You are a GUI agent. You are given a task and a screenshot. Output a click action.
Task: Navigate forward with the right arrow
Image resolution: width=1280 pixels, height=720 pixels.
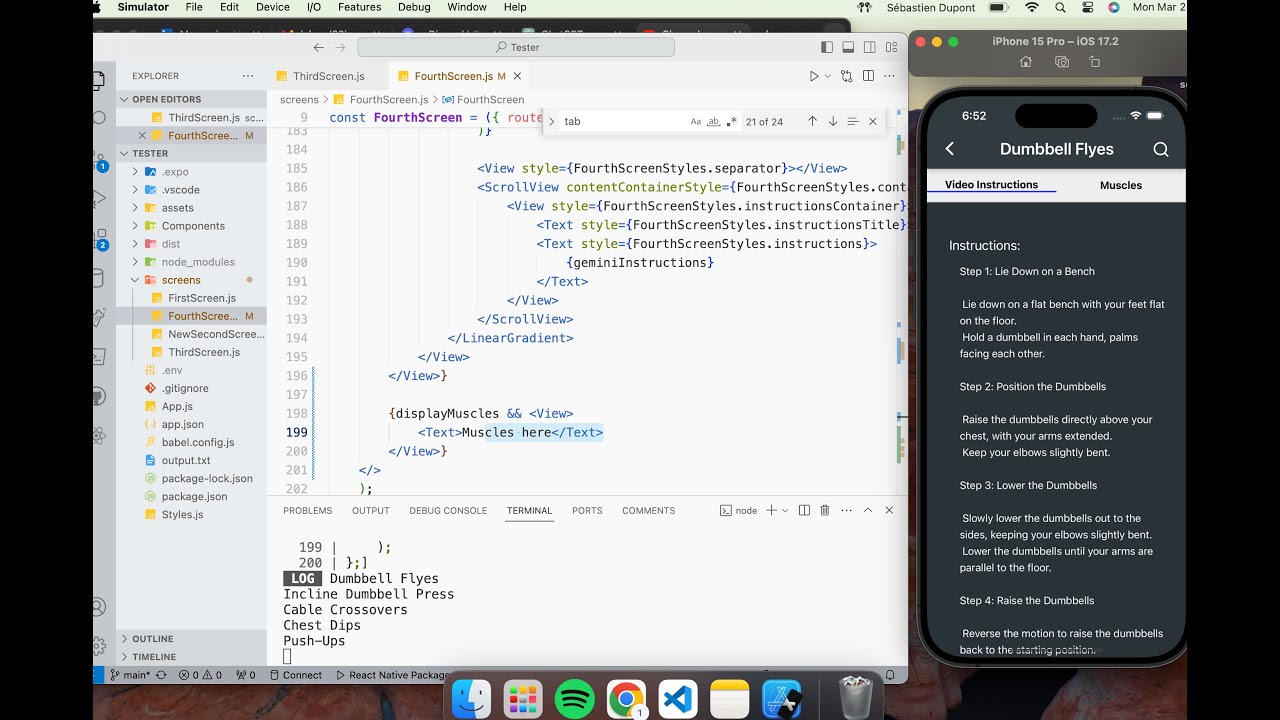click(340, 47)
